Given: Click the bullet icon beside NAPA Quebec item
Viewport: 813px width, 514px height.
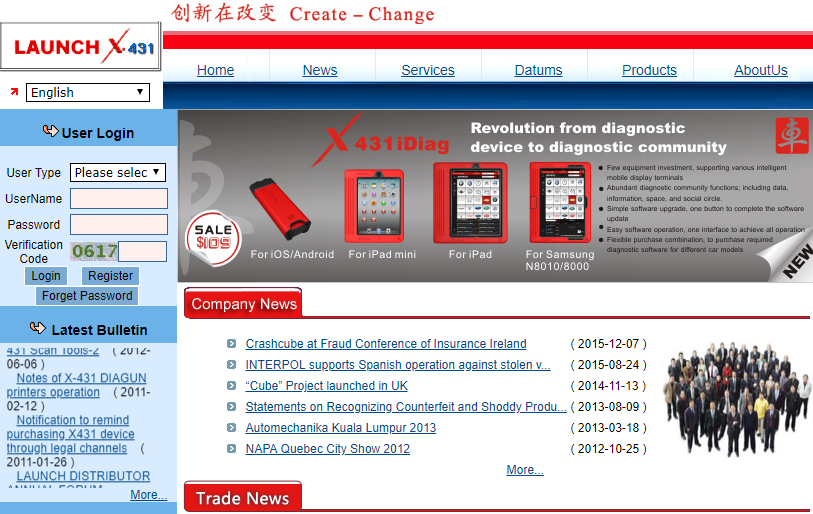Looking at the screenshot, I should coord(231,449).
